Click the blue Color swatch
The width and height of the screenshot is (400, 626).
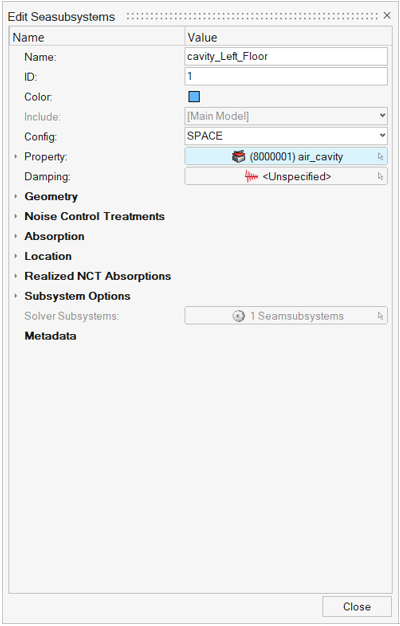pos(194,97)
